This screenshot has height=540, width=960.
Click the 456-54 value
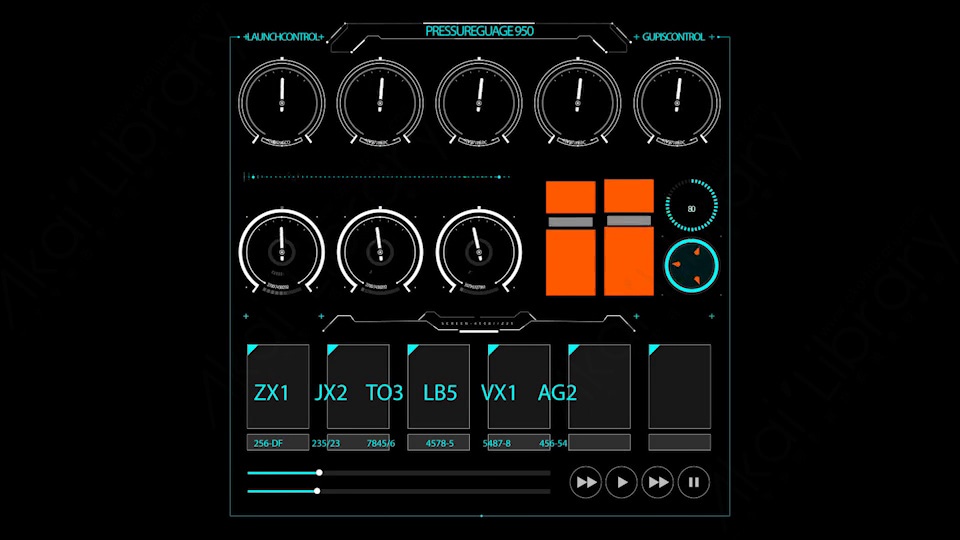point(553,443)
